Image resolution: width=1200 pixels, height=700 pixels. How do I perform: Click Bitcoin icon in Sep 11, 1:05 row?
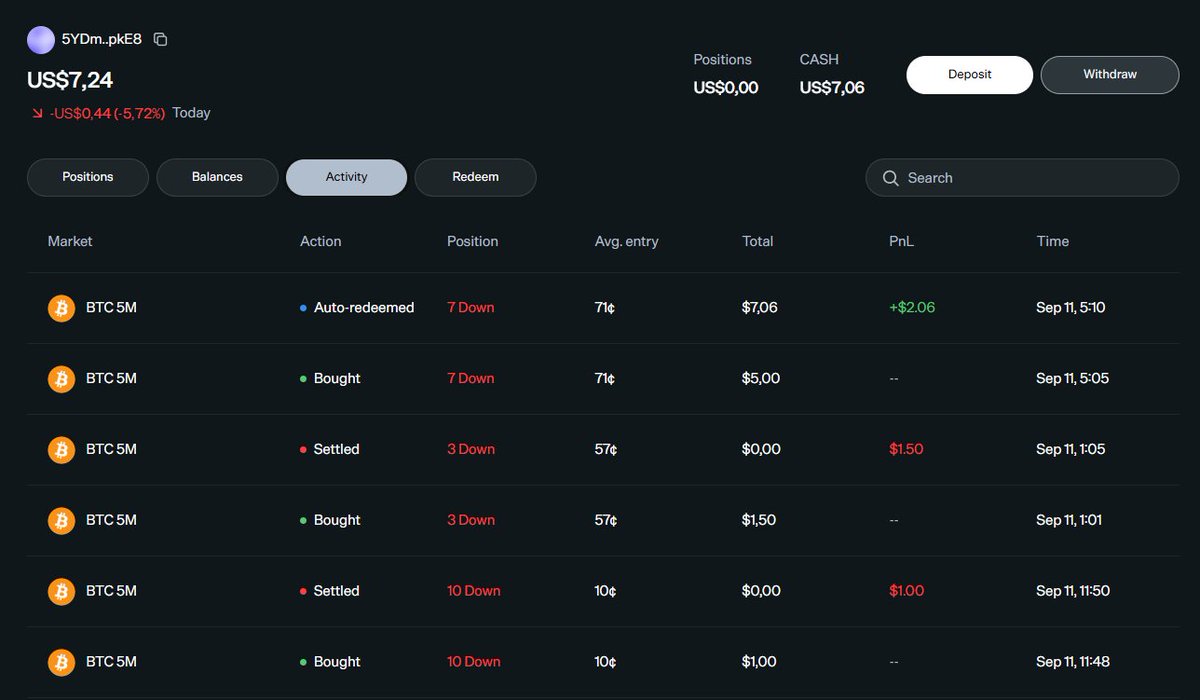[62, 450]
